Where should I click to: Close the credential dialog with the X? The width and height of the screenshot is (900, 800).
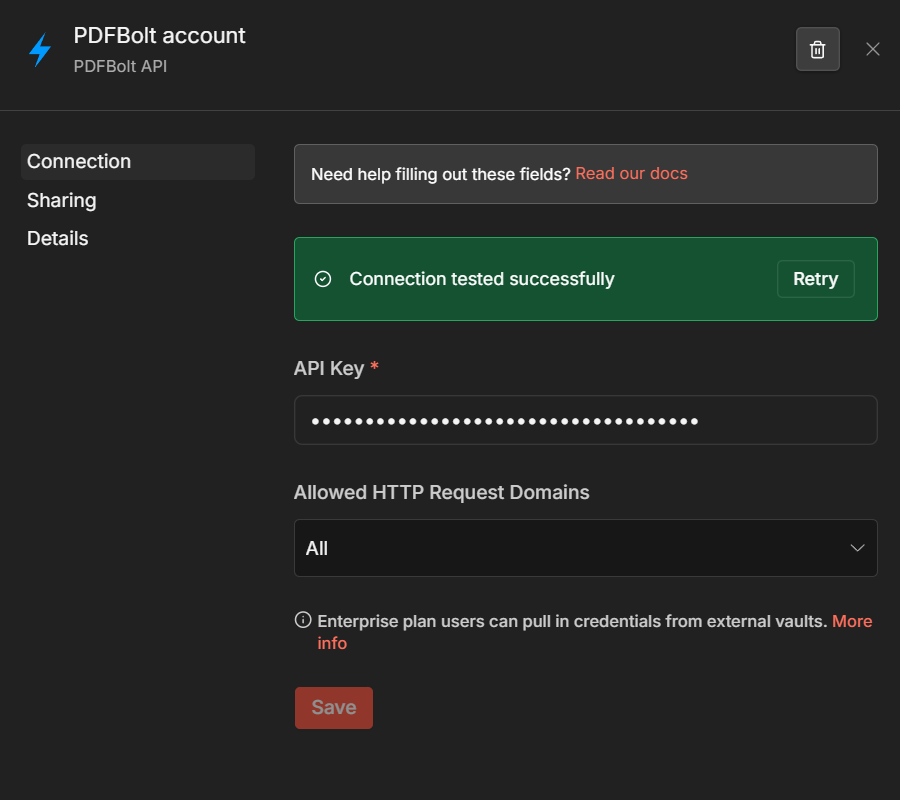872,48
